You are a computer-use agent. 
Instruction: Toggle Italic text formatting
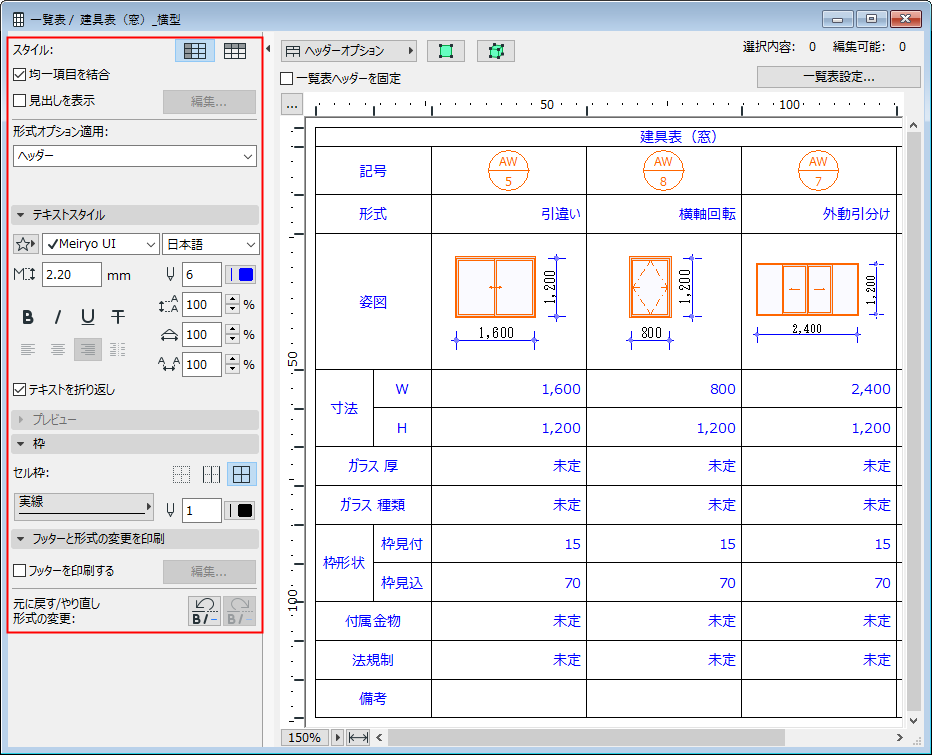[58, 317]
